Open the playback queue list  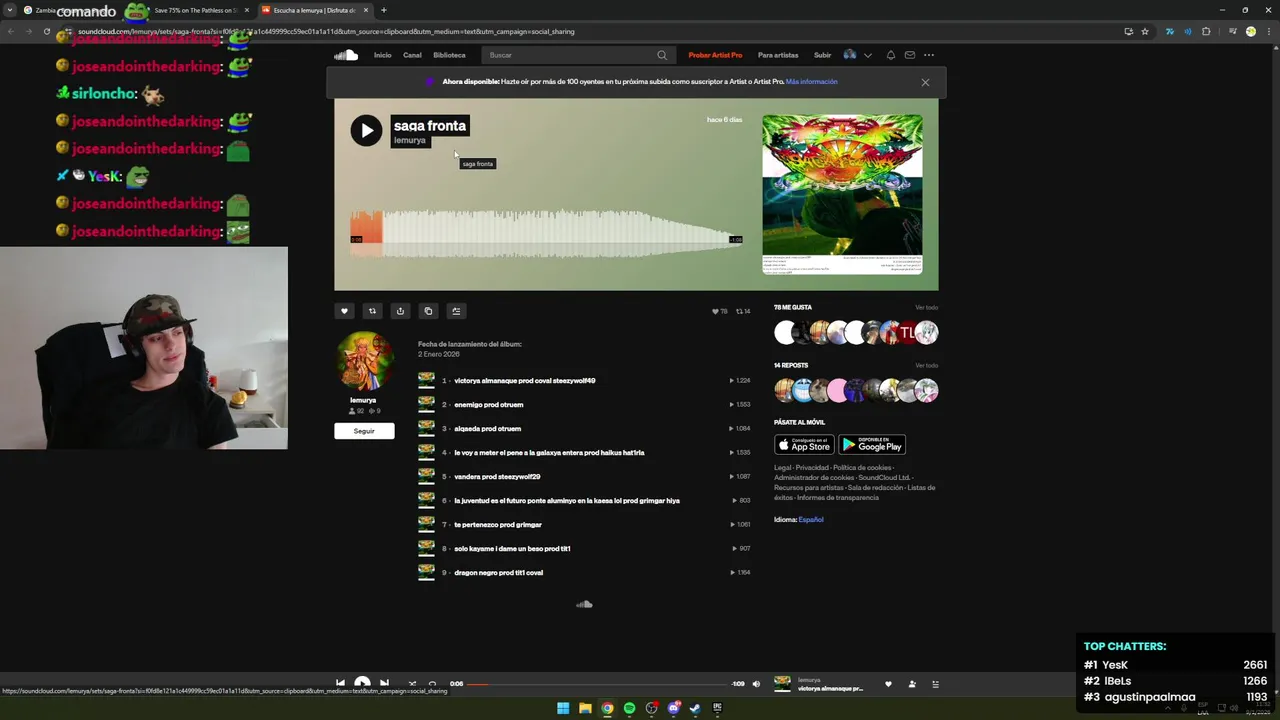click(936, 684)
